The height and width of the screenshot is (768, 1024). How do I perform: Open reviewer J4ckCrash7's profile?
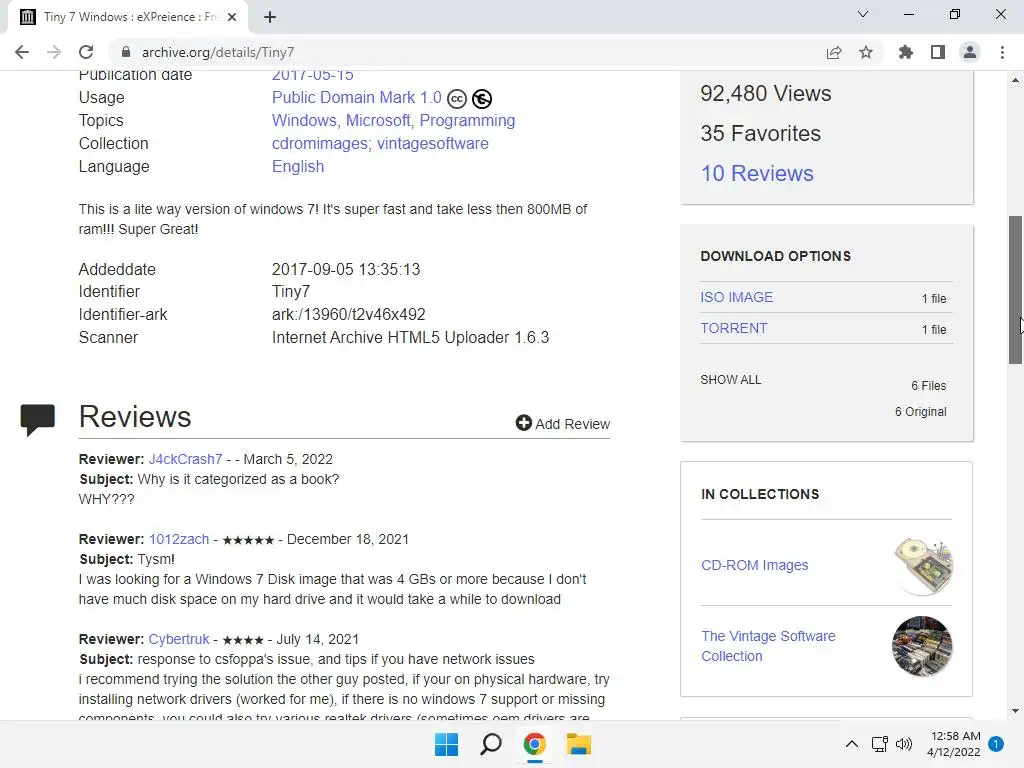coord(185,459)
